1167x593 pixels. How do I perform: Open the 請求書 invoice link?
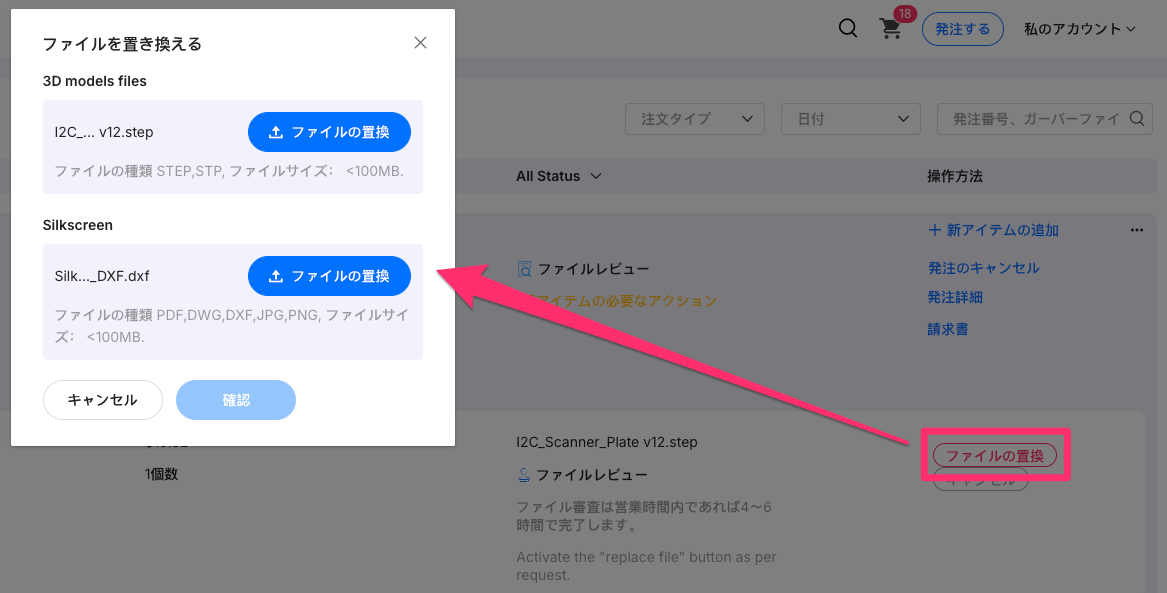click(947, 329)
